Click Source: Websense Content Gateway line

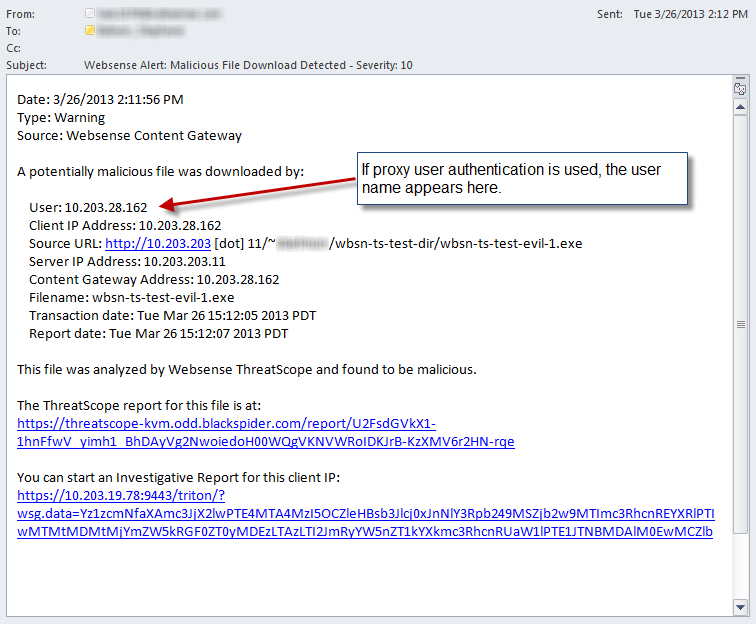[129, 136]
